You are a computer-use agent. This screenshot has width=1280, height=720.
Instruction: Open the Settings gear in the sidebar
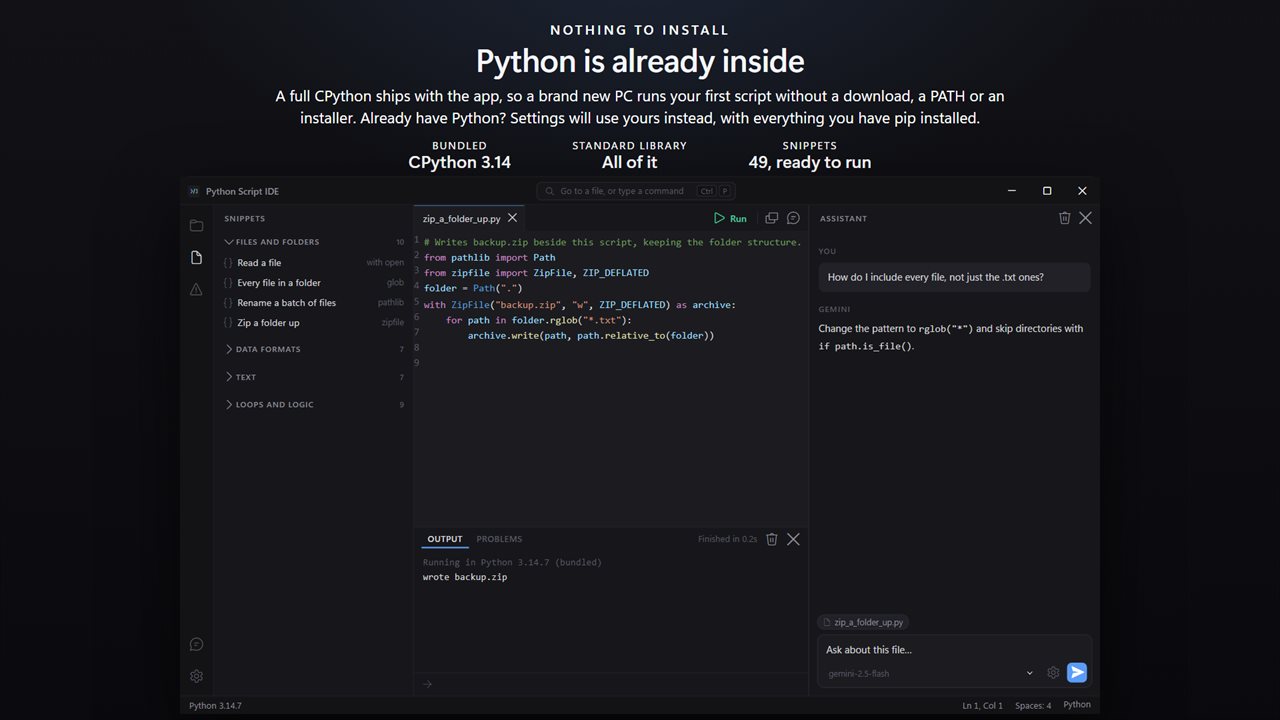196,676
